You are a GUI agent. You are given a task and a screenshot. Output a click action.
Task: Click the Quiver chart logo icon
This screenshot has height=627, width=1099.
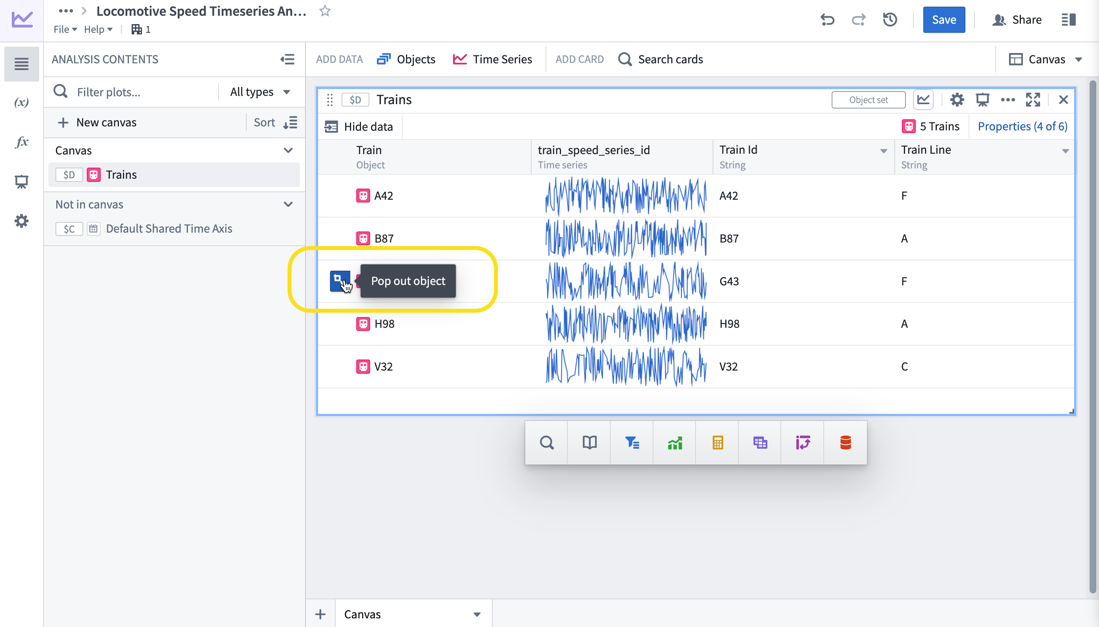click(x=22, y=19)
